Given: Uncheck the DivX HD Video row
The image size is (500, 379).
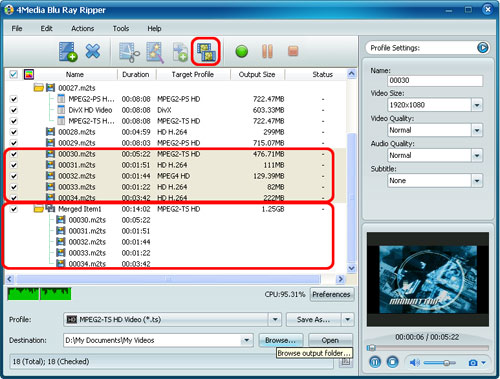Looking at the screenshot, I should coord(14,110).
